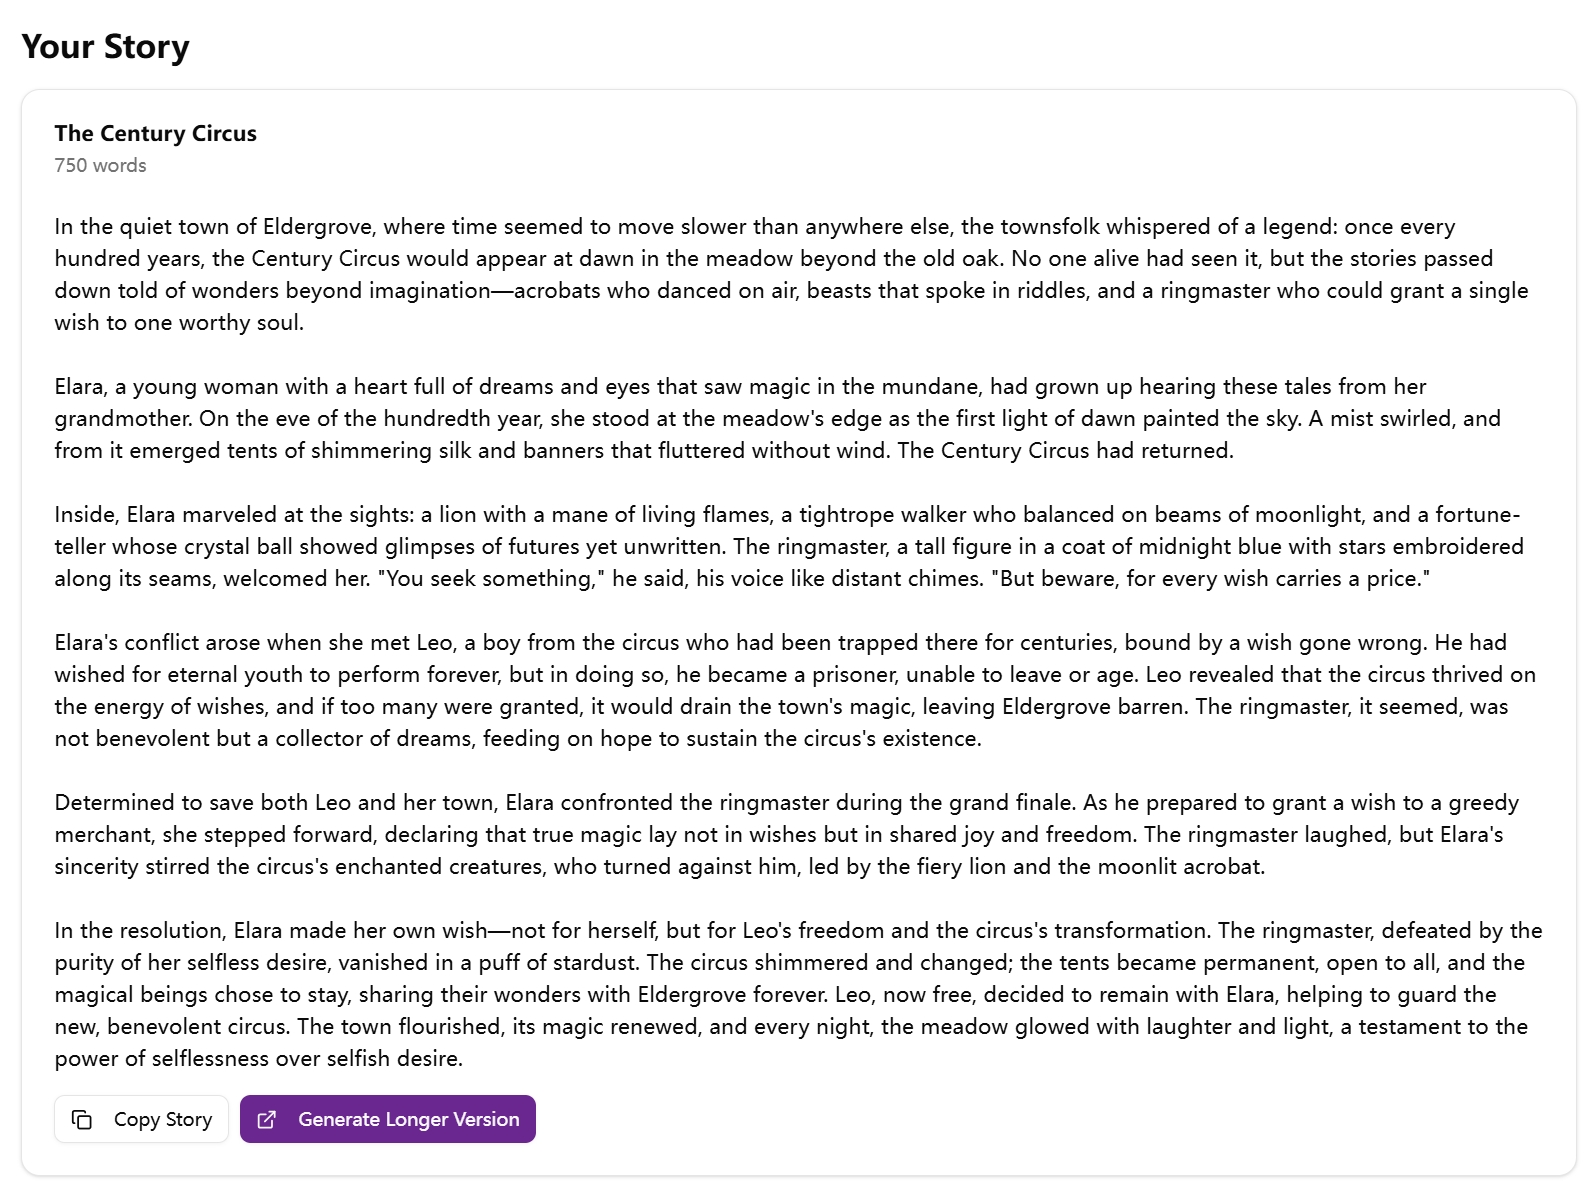The image size is (1585, 1181).
Task: Click the sentence "The Century Circus had returned."
Action: click(x=1065, y=451)
